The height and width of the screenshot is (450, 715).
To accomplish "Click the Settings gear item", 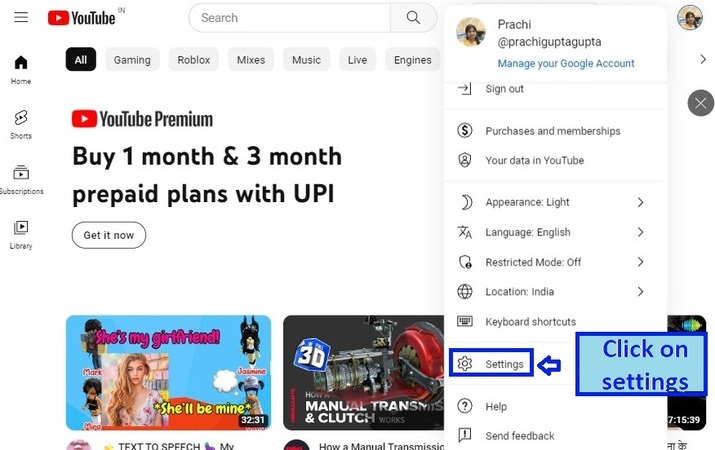I will pyautogui.click(x=491, y=363).
